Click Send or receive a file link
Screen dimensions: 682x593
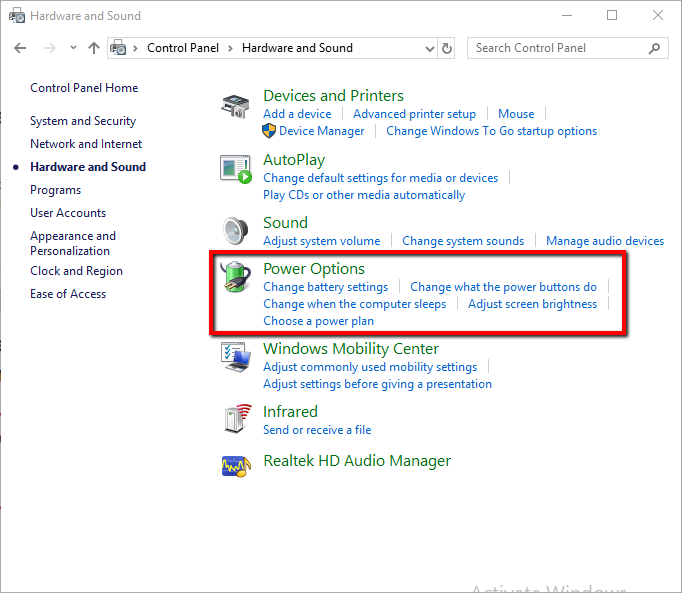pos(317,430)
